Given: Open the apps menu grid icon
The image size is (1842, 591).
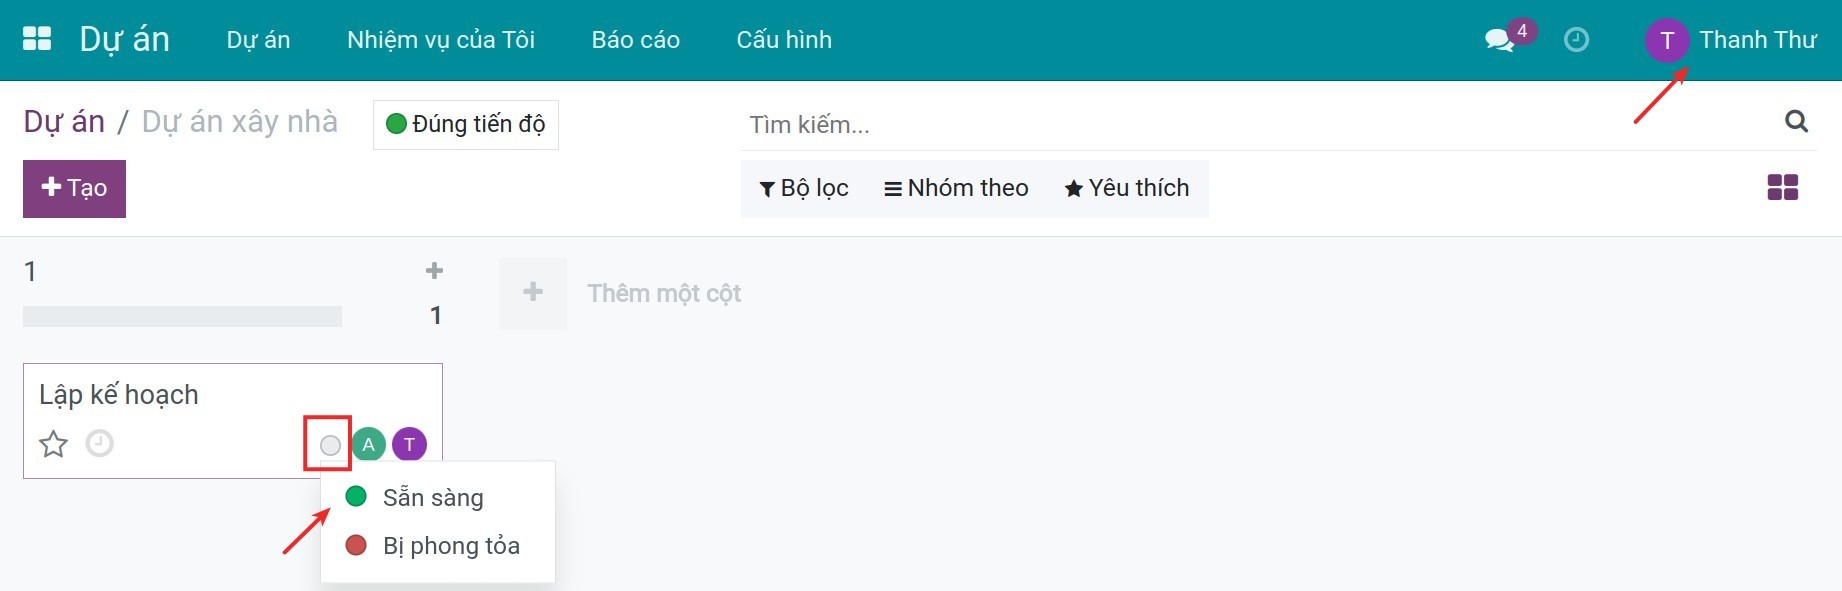Looking at the screenshot, I should 37,39.
